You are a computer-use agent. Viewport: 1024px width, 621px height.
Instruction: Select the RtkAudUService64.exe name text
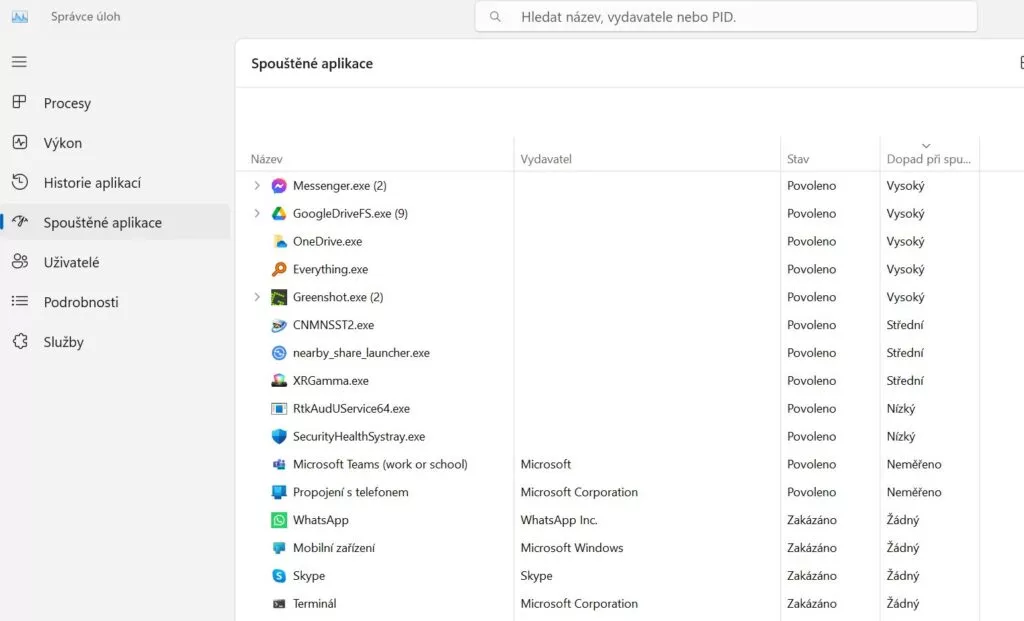coord(351,409)
